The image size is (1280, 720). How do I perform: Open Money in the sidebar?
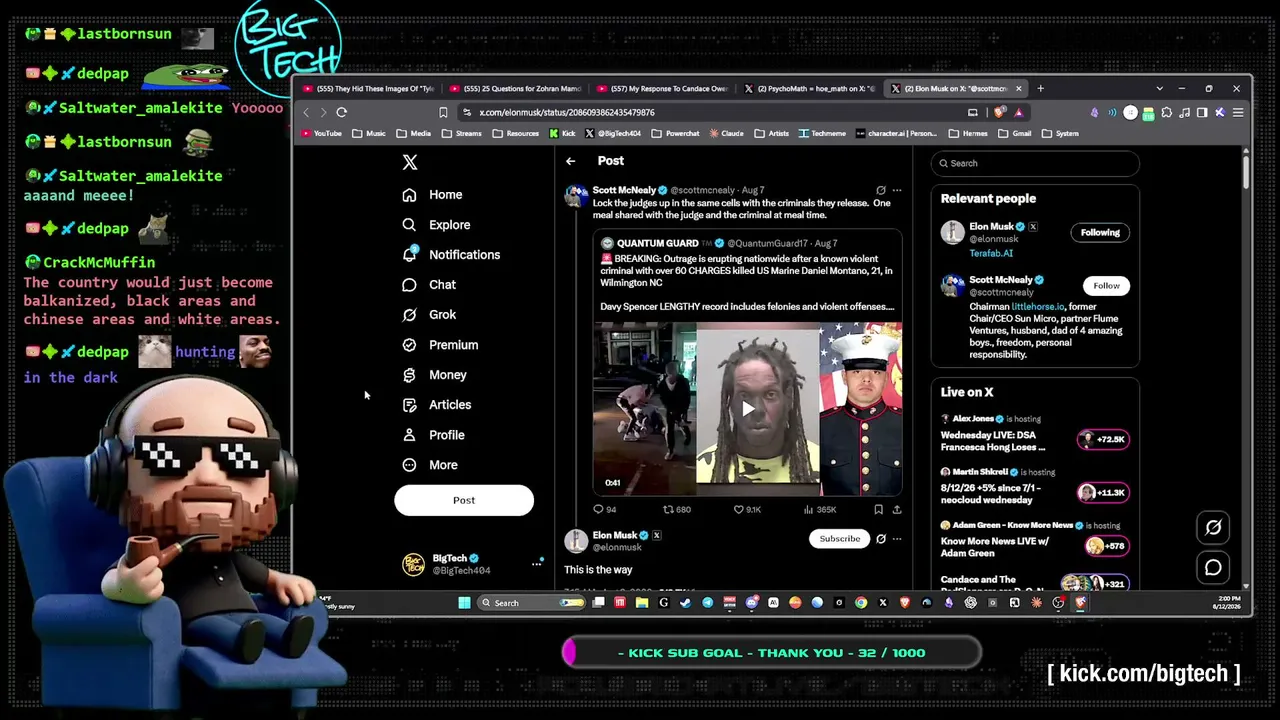pos(434,375)
